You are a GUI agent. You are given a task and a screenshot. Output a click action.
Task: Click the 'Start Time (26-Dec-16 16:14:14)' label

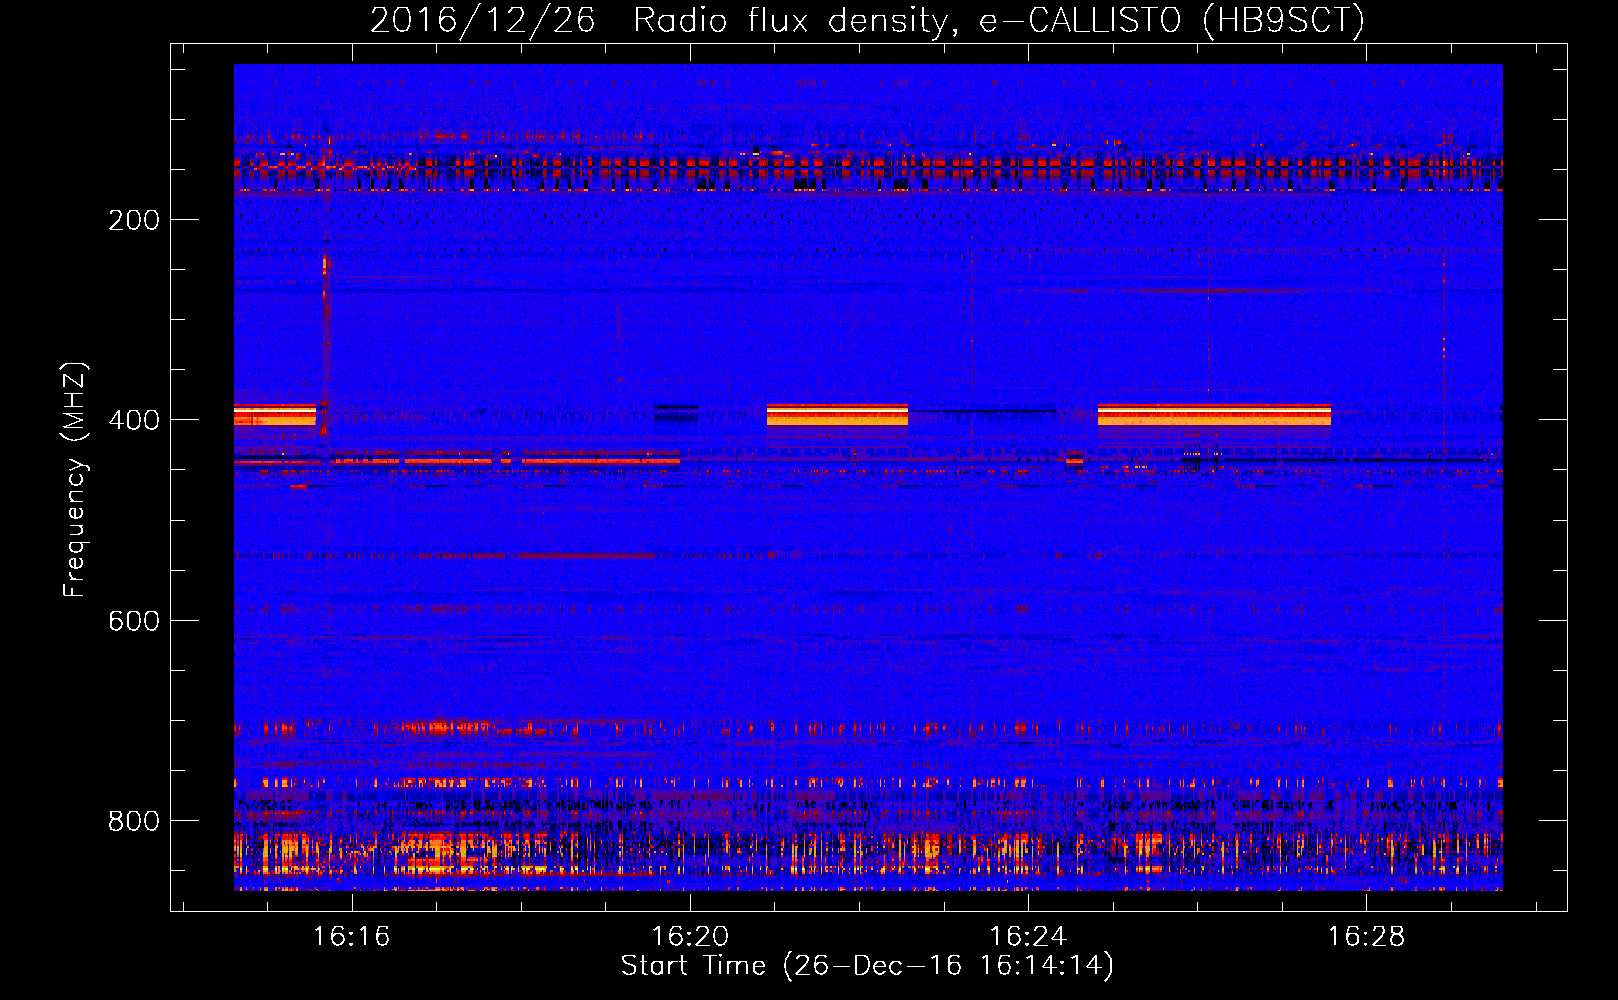tap(867, 966)
